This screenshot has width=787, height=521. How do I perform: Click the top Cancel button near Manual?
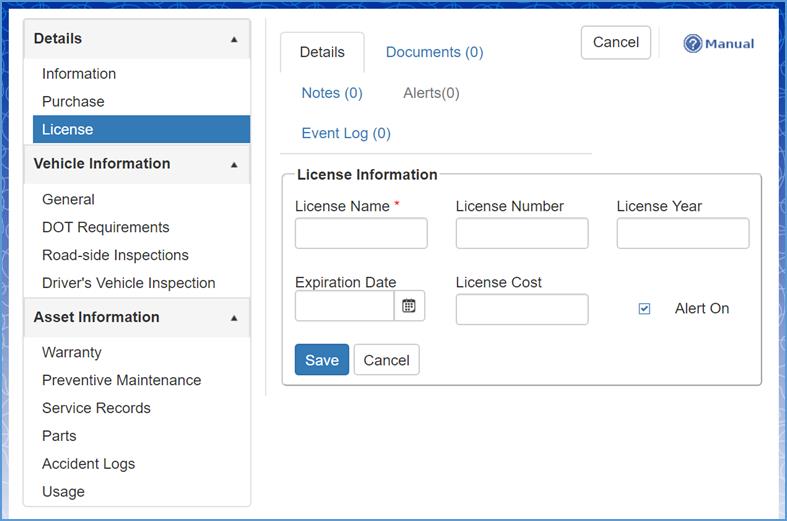tap(615, 42)
